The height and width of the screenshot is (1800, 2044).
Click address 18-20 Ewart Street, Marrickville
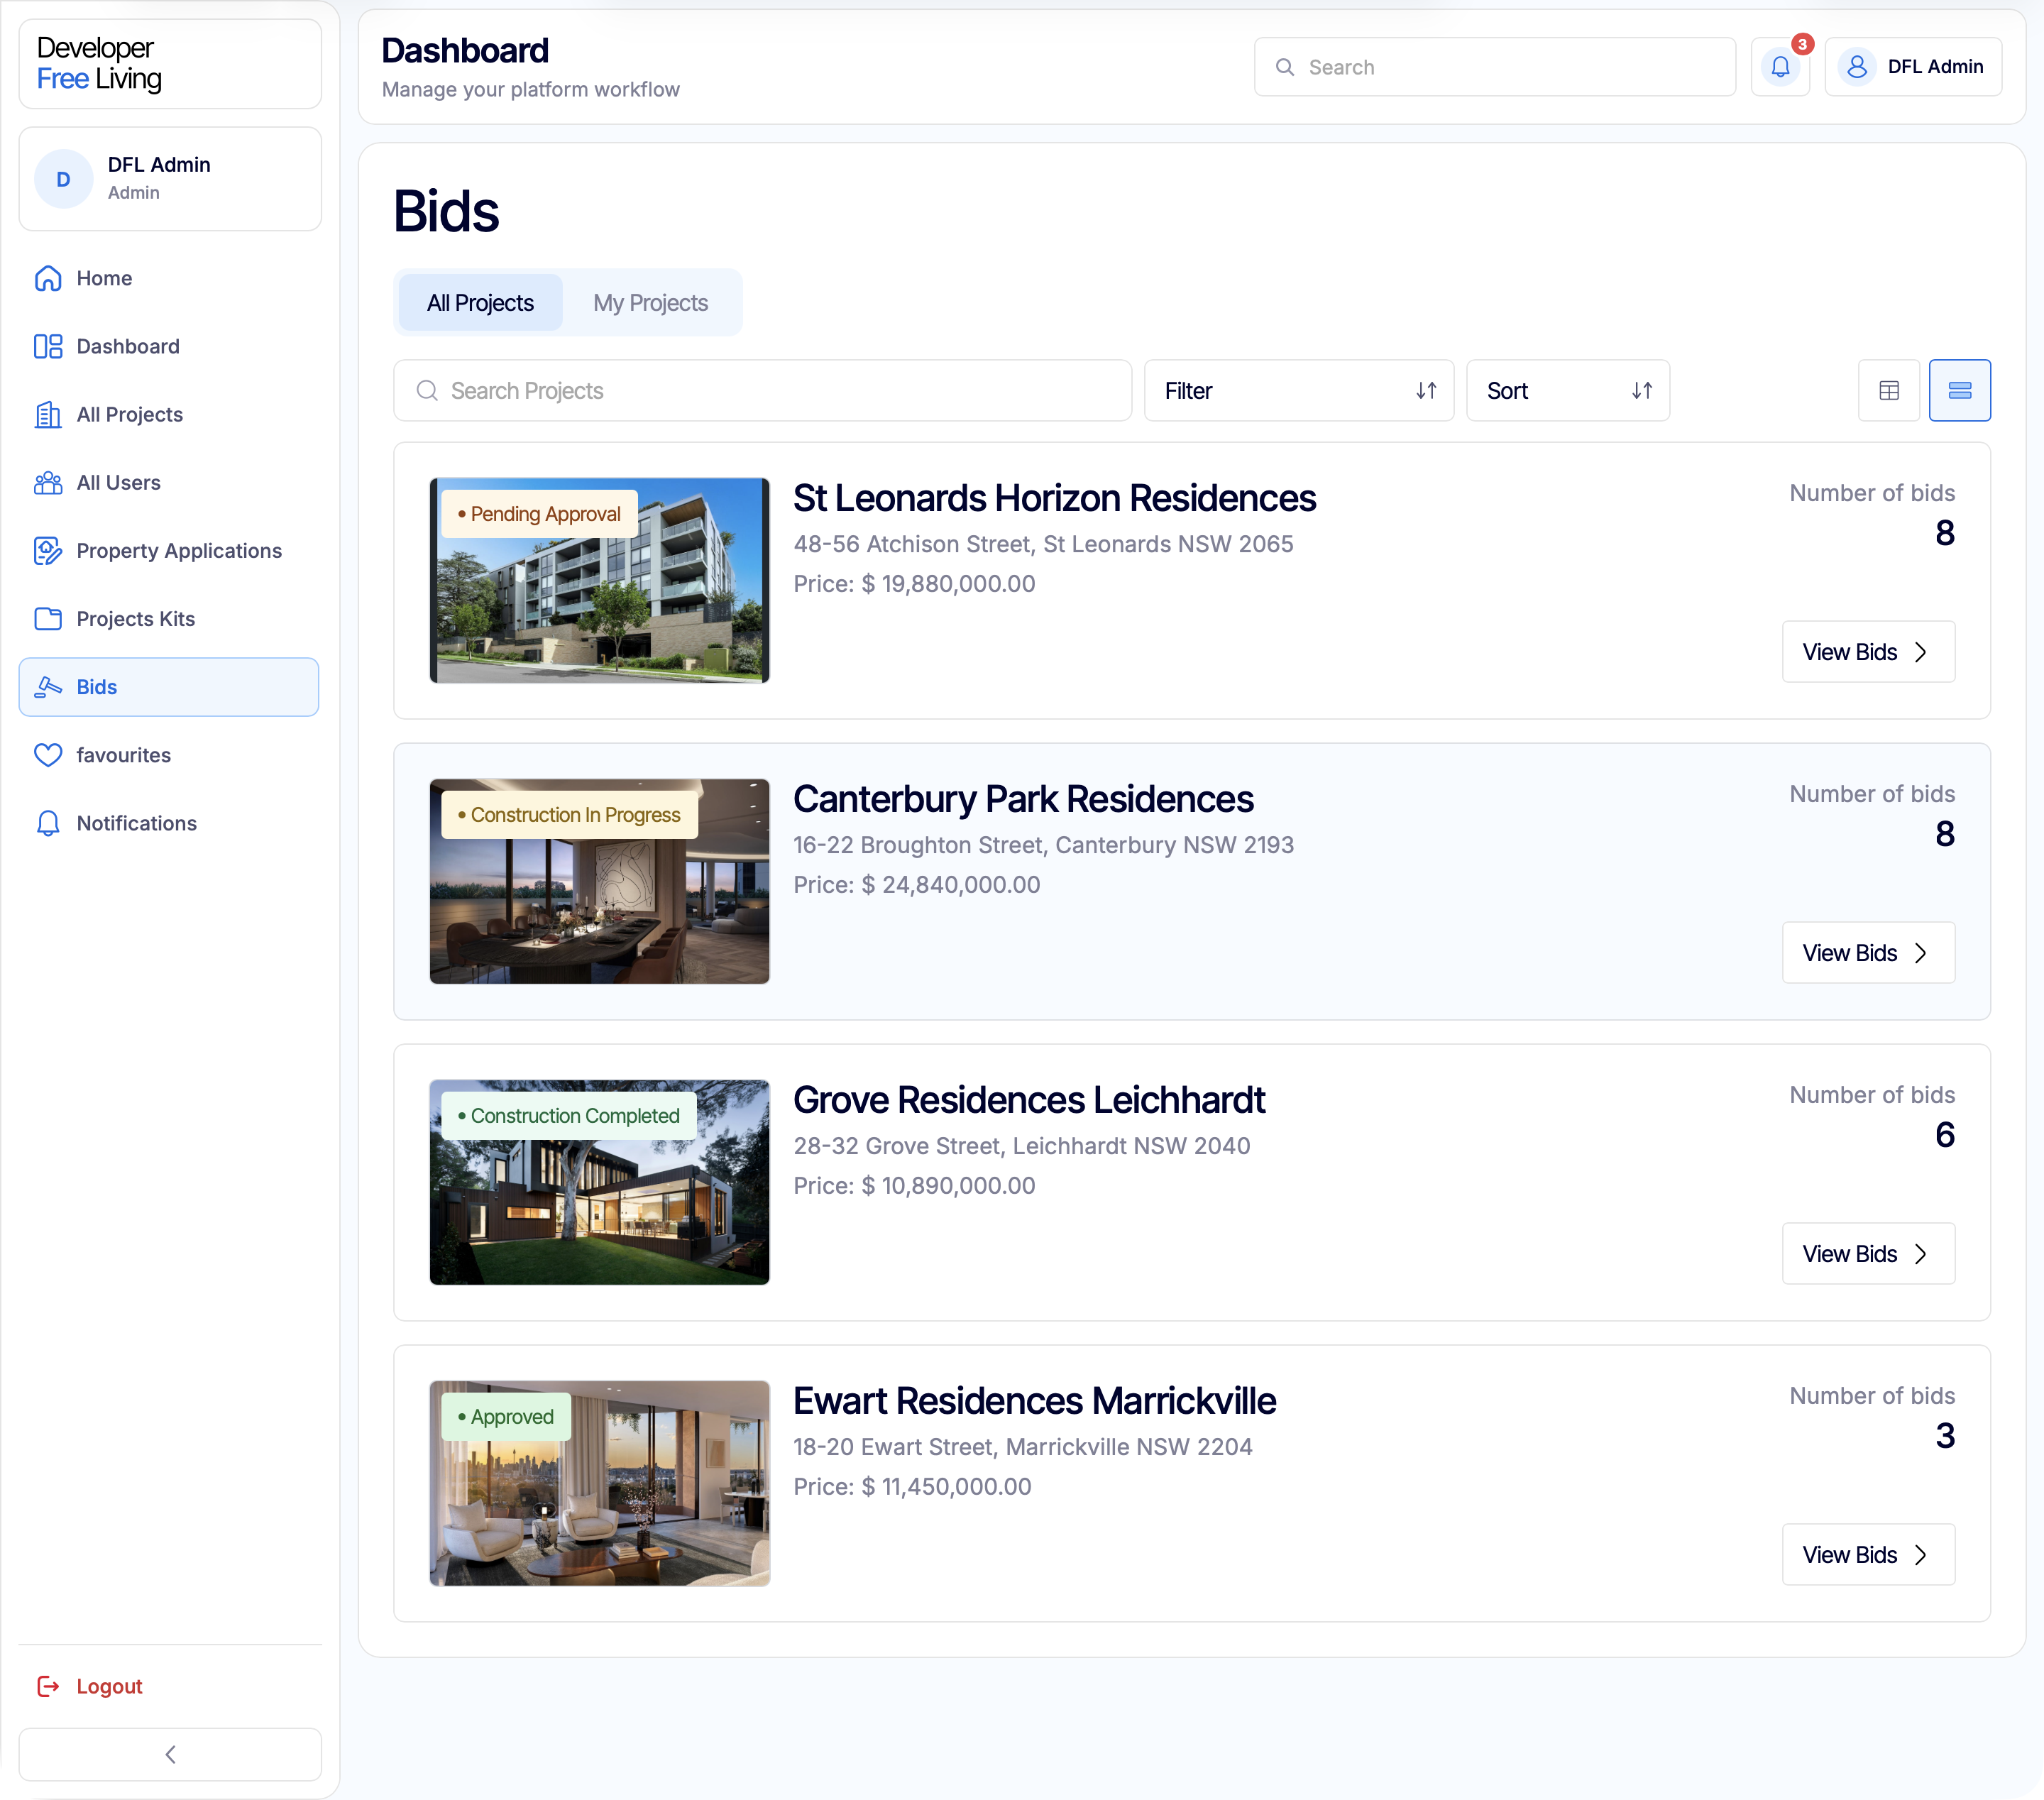[x=1022, y=1447]
